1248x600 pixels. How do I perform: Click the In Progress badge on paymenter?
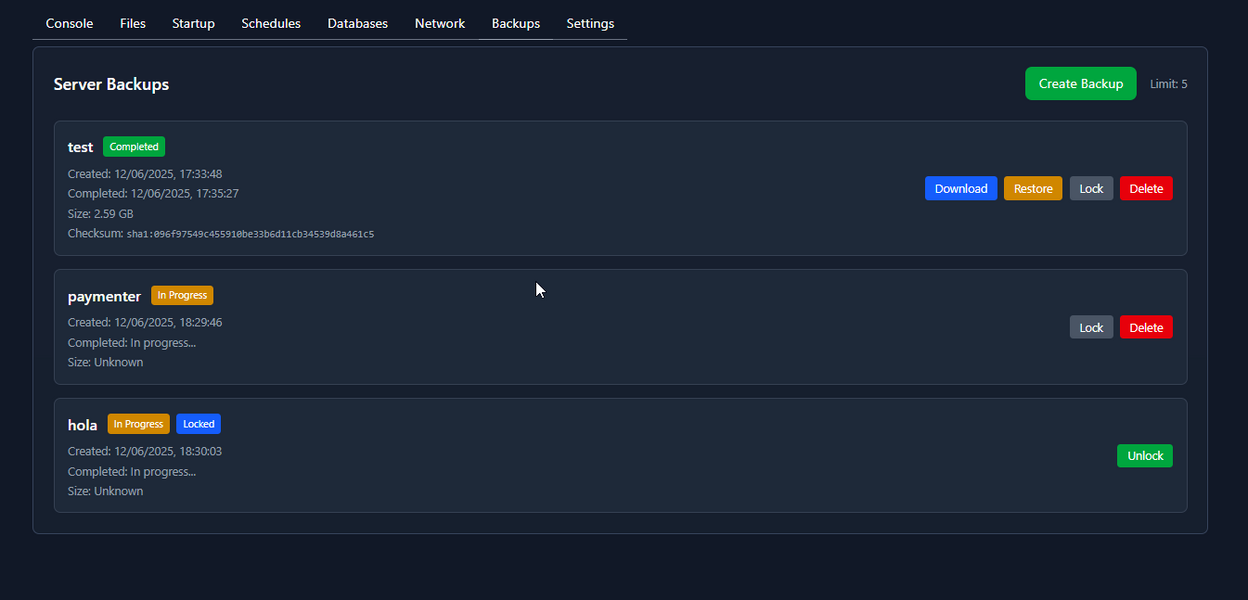pos(182,295)
